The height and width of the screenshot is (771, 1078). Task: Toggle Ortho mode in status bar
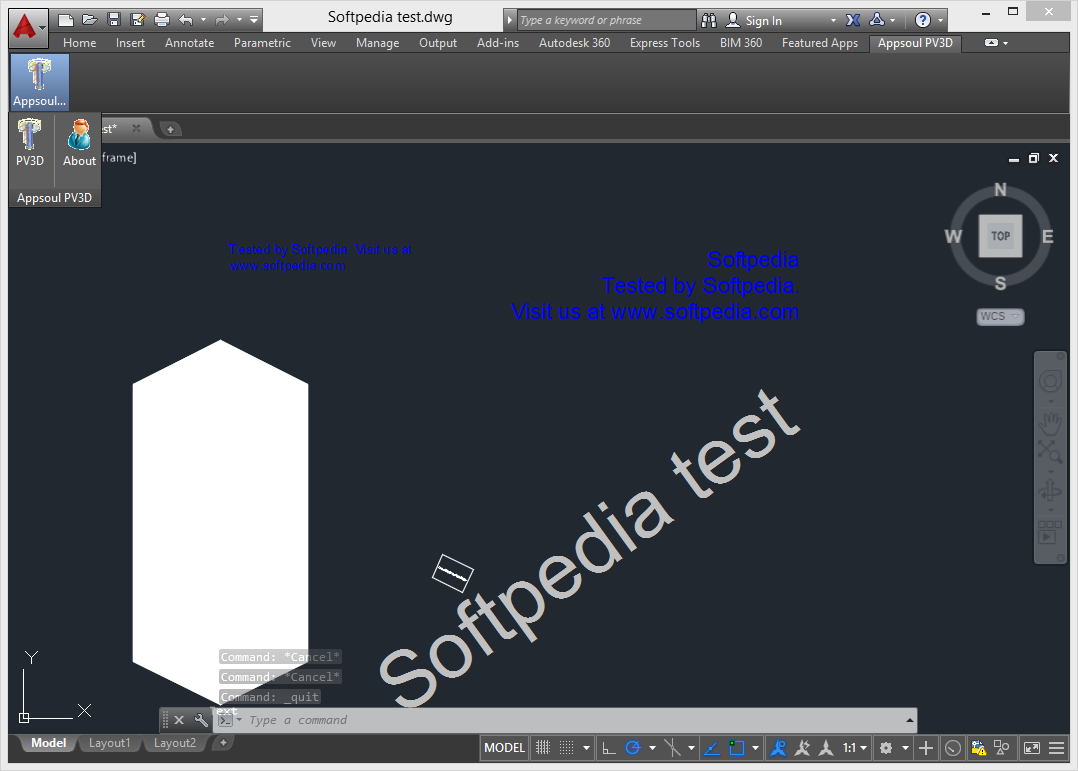(x=608, y=748)
